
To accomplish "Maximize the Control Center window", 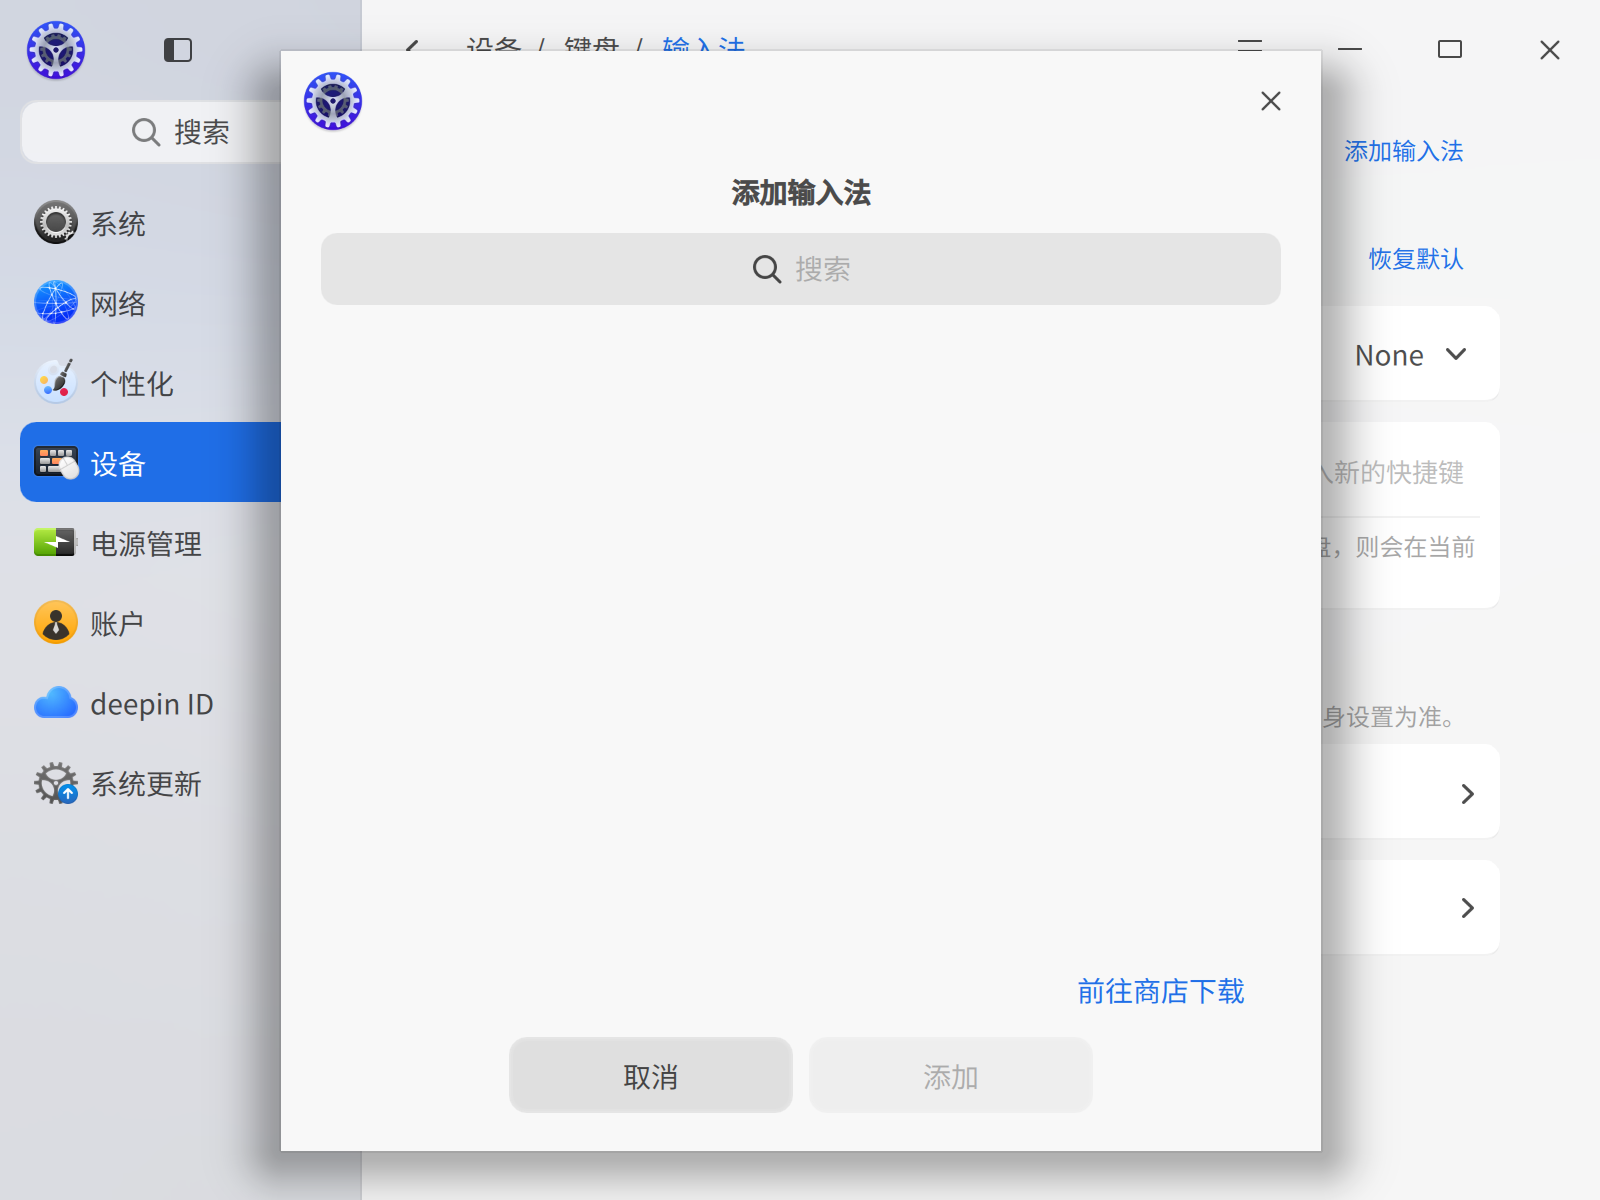I will pyautogui.click(x=1450, y=49).
